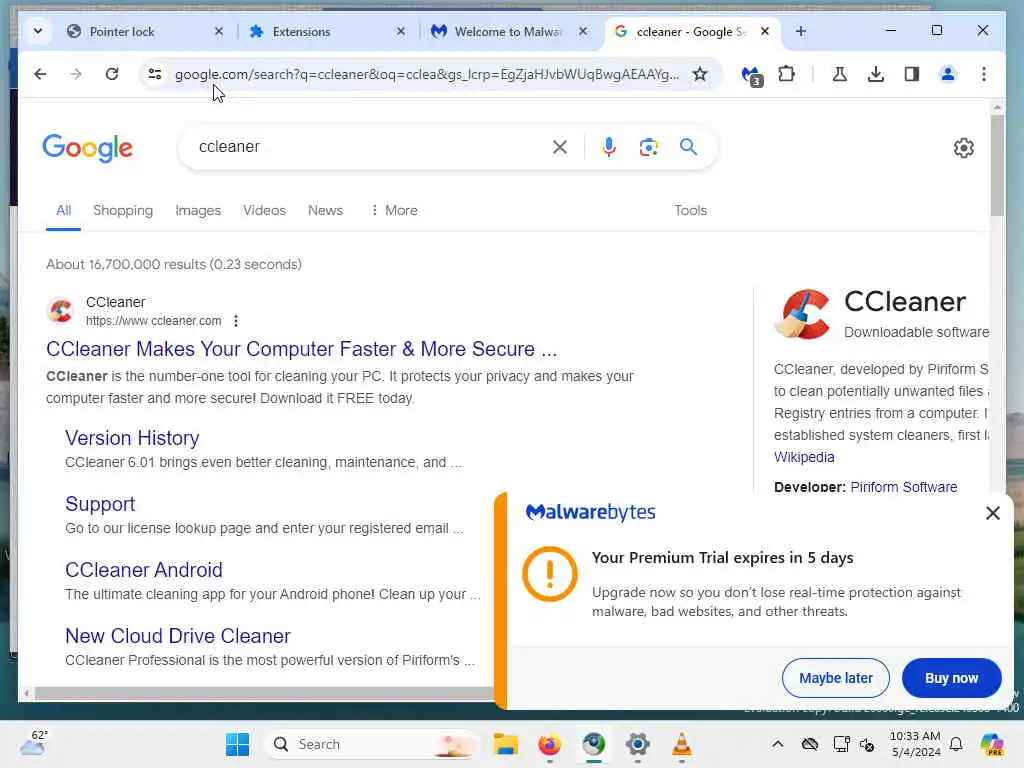The image size is (1024, 768).
Task: Switch to News results
Action: point(325,210)
